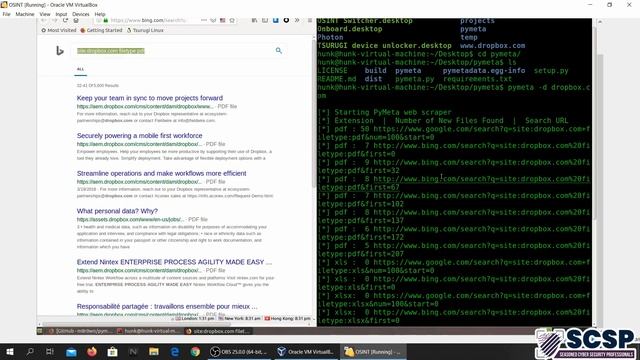Viewport: 640px width, 360px height.
Task: Switch to hunk@hunk-virtual-machine terminal task
Action: point(148,331)
